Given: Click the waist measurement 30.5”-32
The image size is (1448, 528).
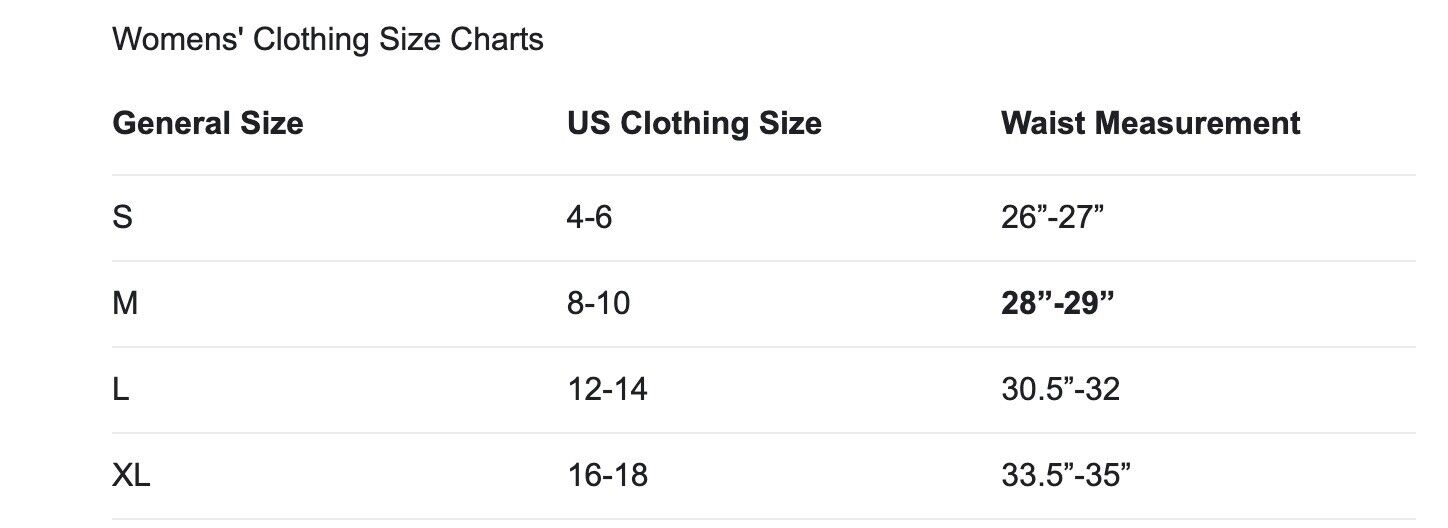Looking at the screenshot, I should click(x=1060, y=389).
